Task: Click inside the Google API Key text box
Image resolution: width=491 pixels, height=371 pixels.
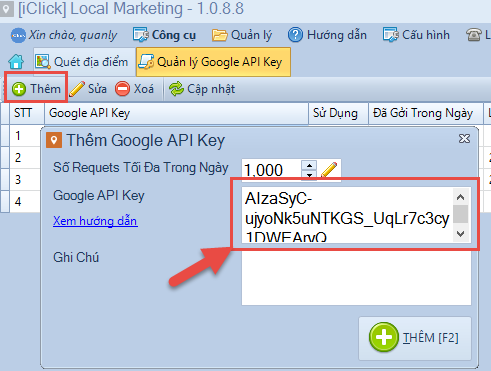Action: [347, 215]
